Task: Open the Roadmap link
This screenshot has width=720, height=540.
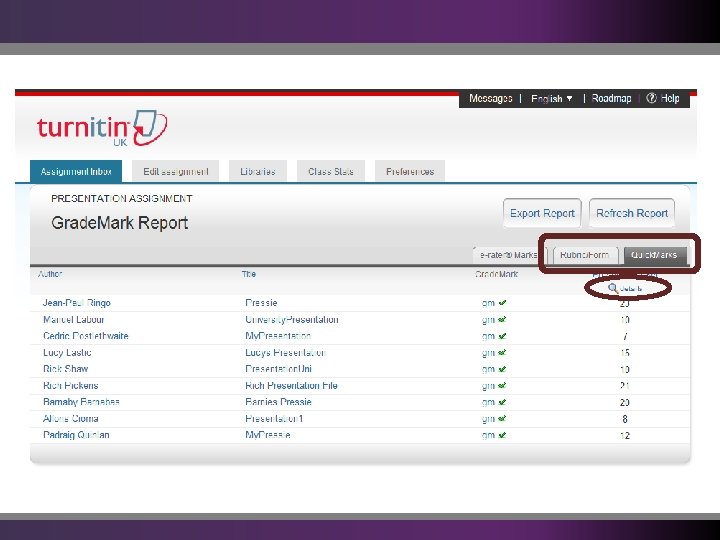Action: pyautogui.click(x=611, y=98)
